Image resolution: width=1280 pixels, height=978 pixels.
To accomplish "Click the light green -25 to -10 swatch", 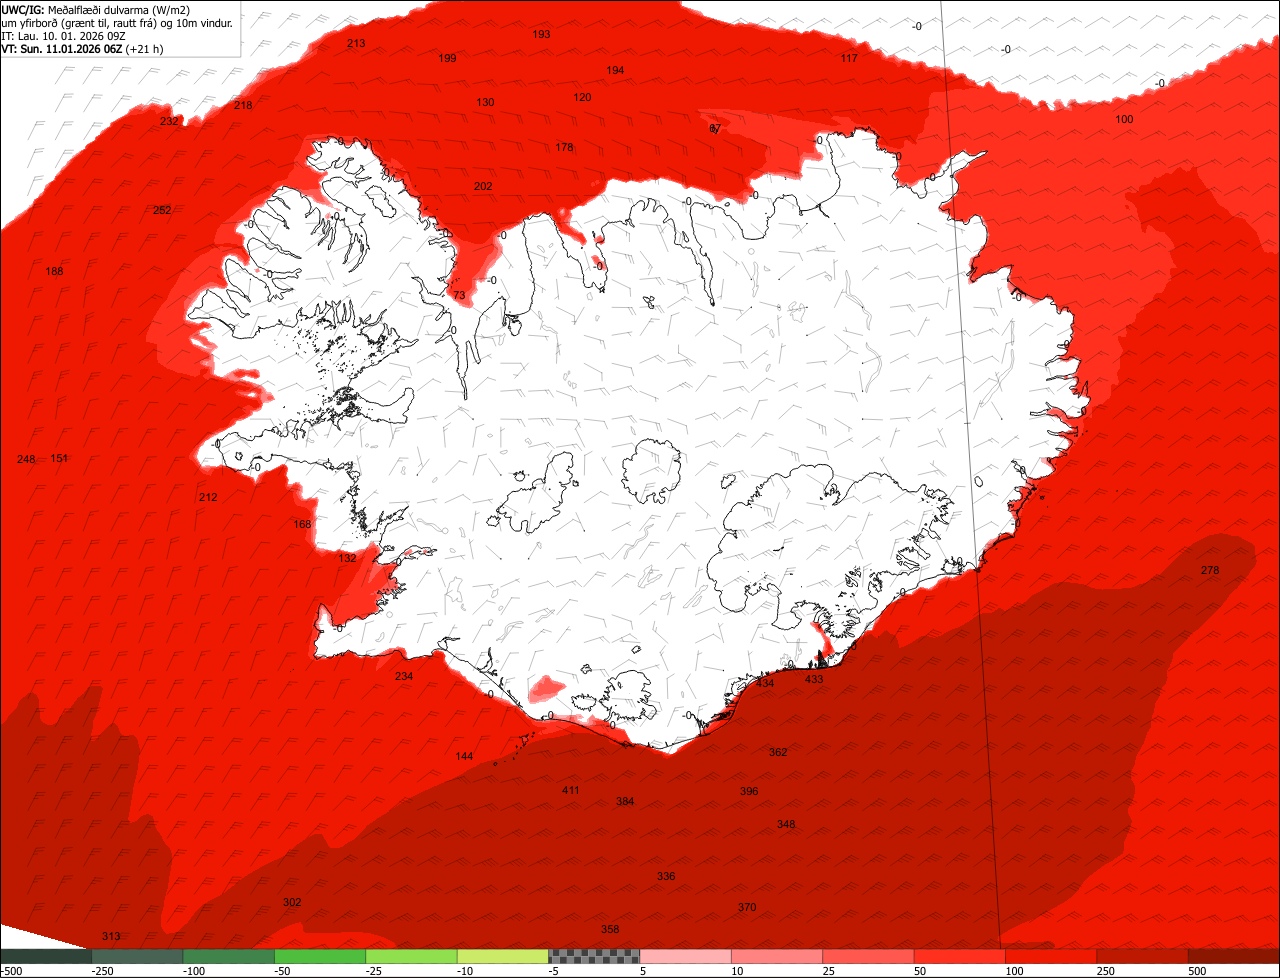I will coord(411,956).
